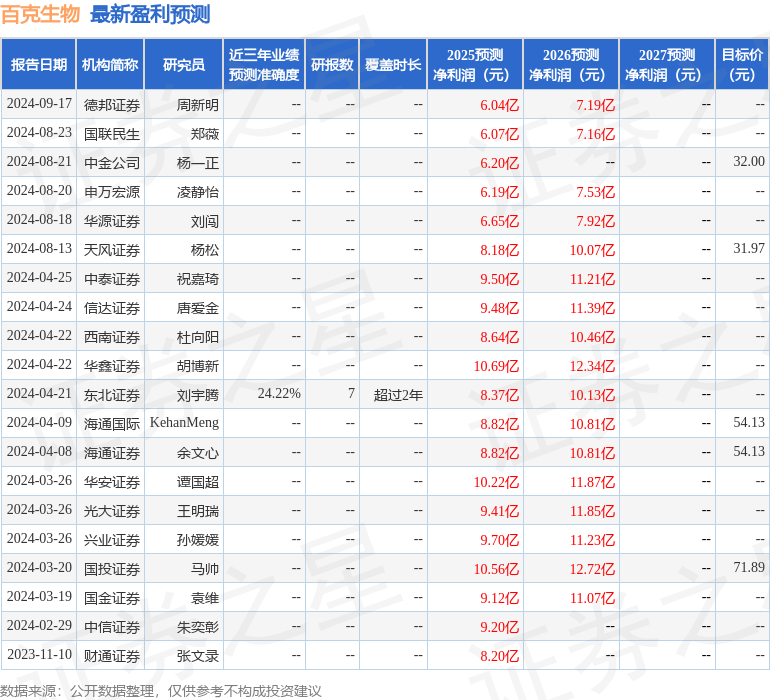Click the 2023-11-10 report date cell
The width and height of the screenshot is (770, 700).
(39, 656)
